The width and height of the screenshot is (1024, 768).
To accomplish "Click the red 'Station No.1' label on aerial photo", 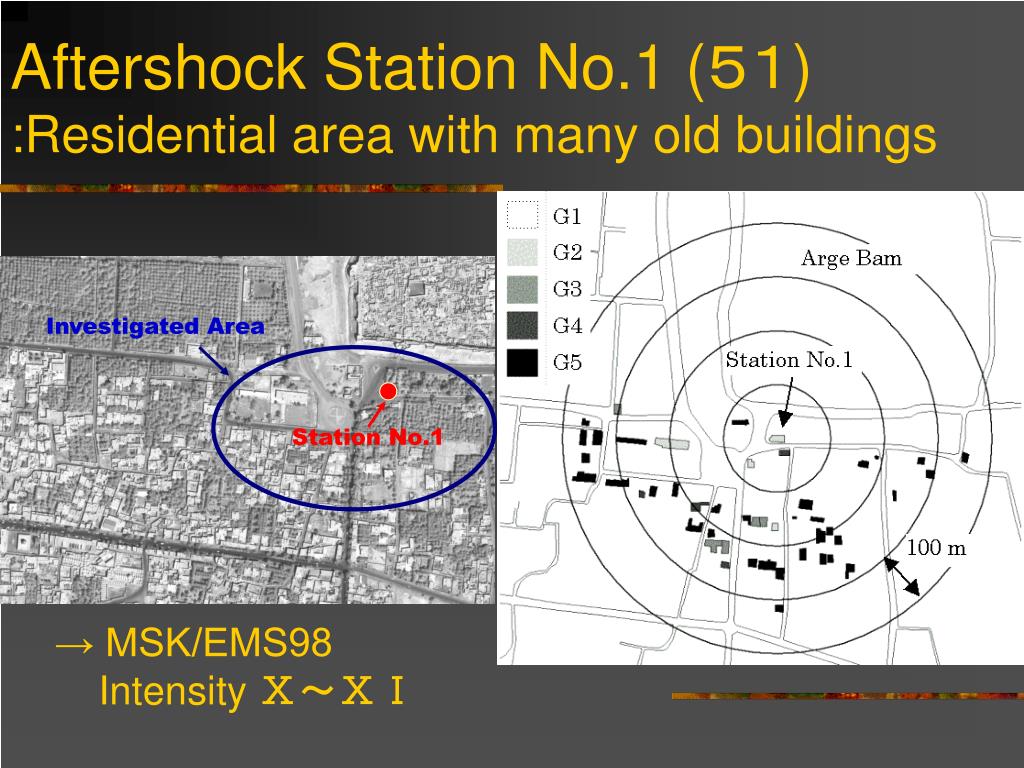I will [x=367, y=437].
